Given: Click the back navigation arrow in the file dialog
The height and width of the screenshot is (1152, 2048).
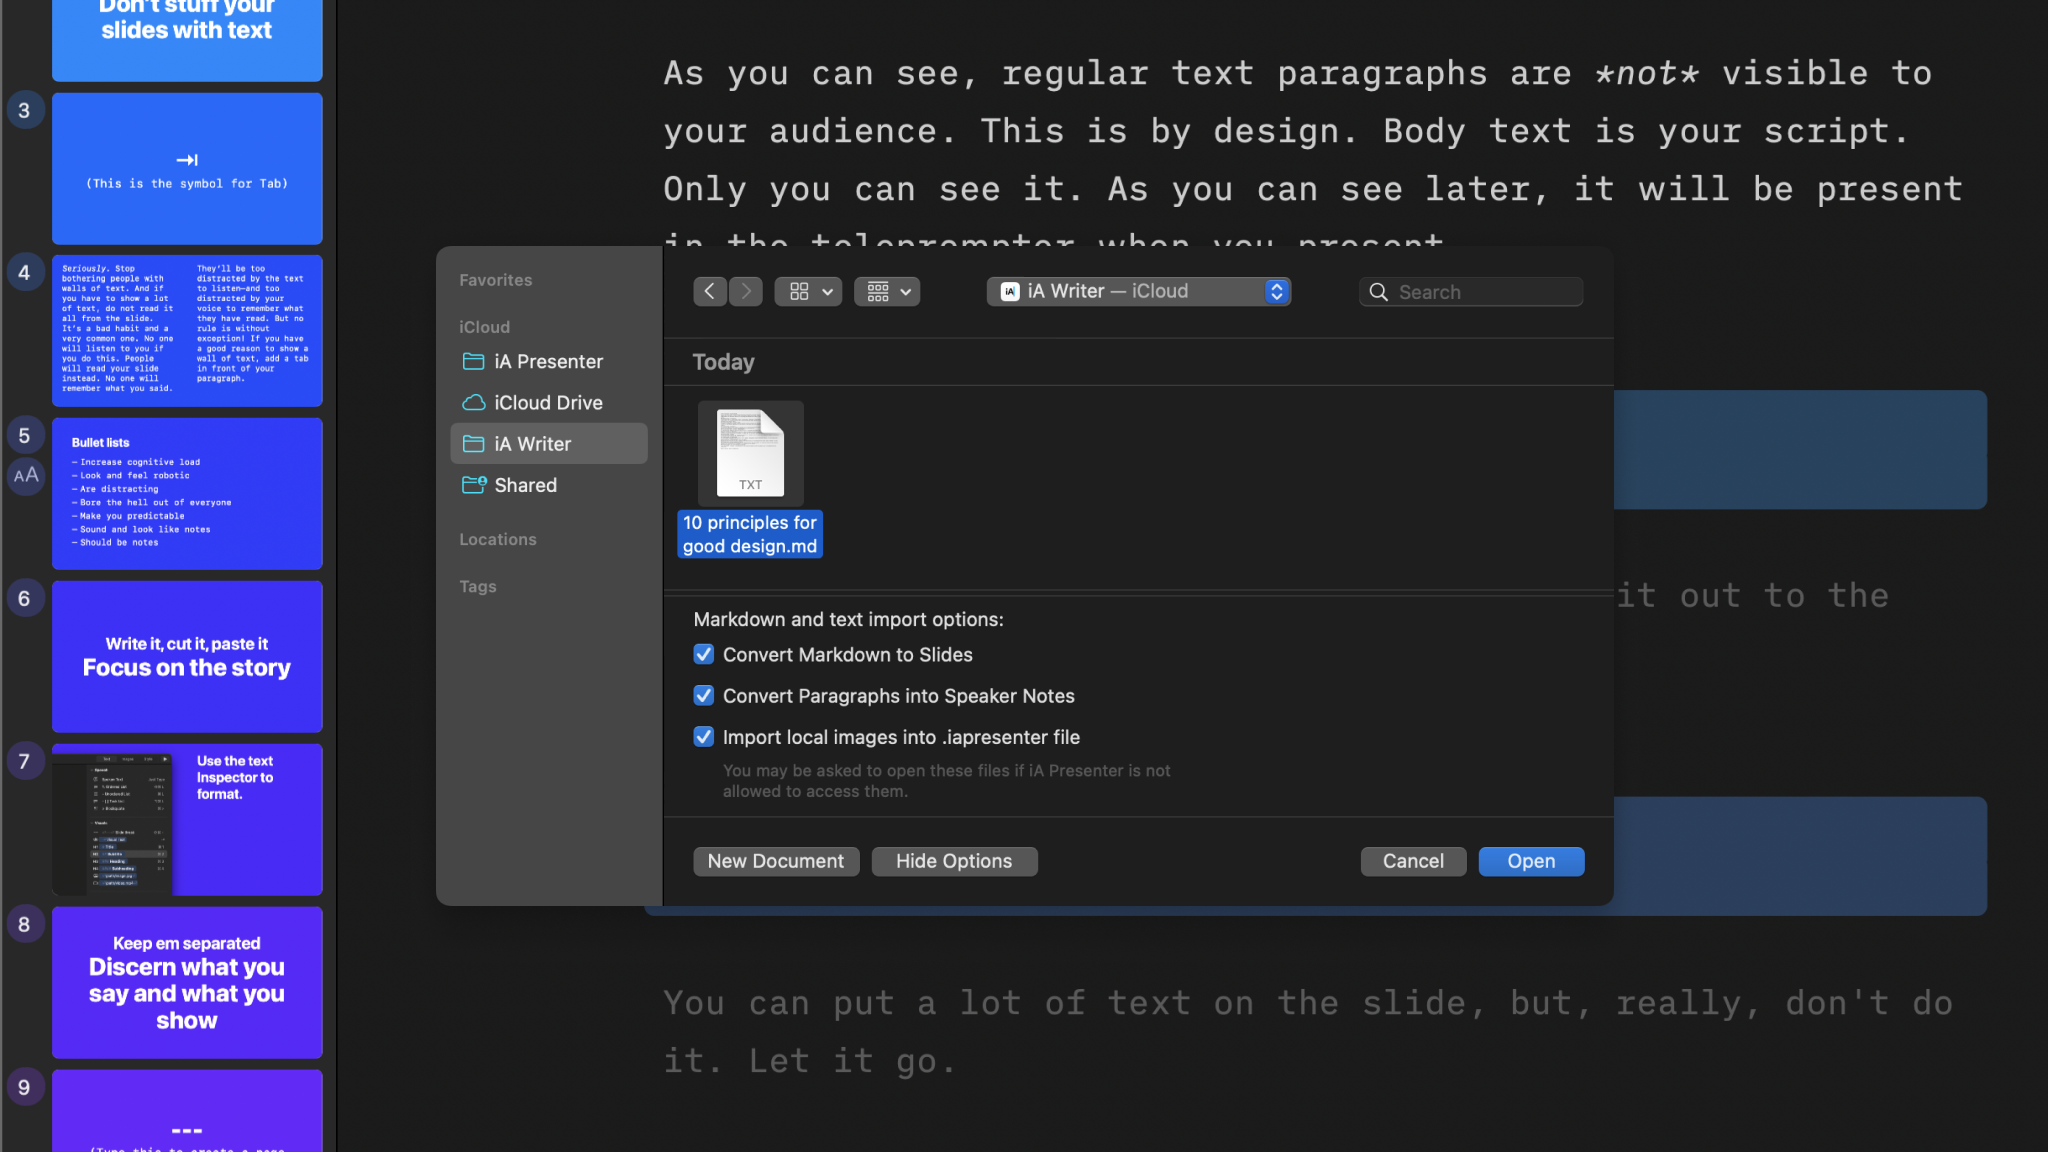Looking at the screenshot, I should (x=709, y=291).
